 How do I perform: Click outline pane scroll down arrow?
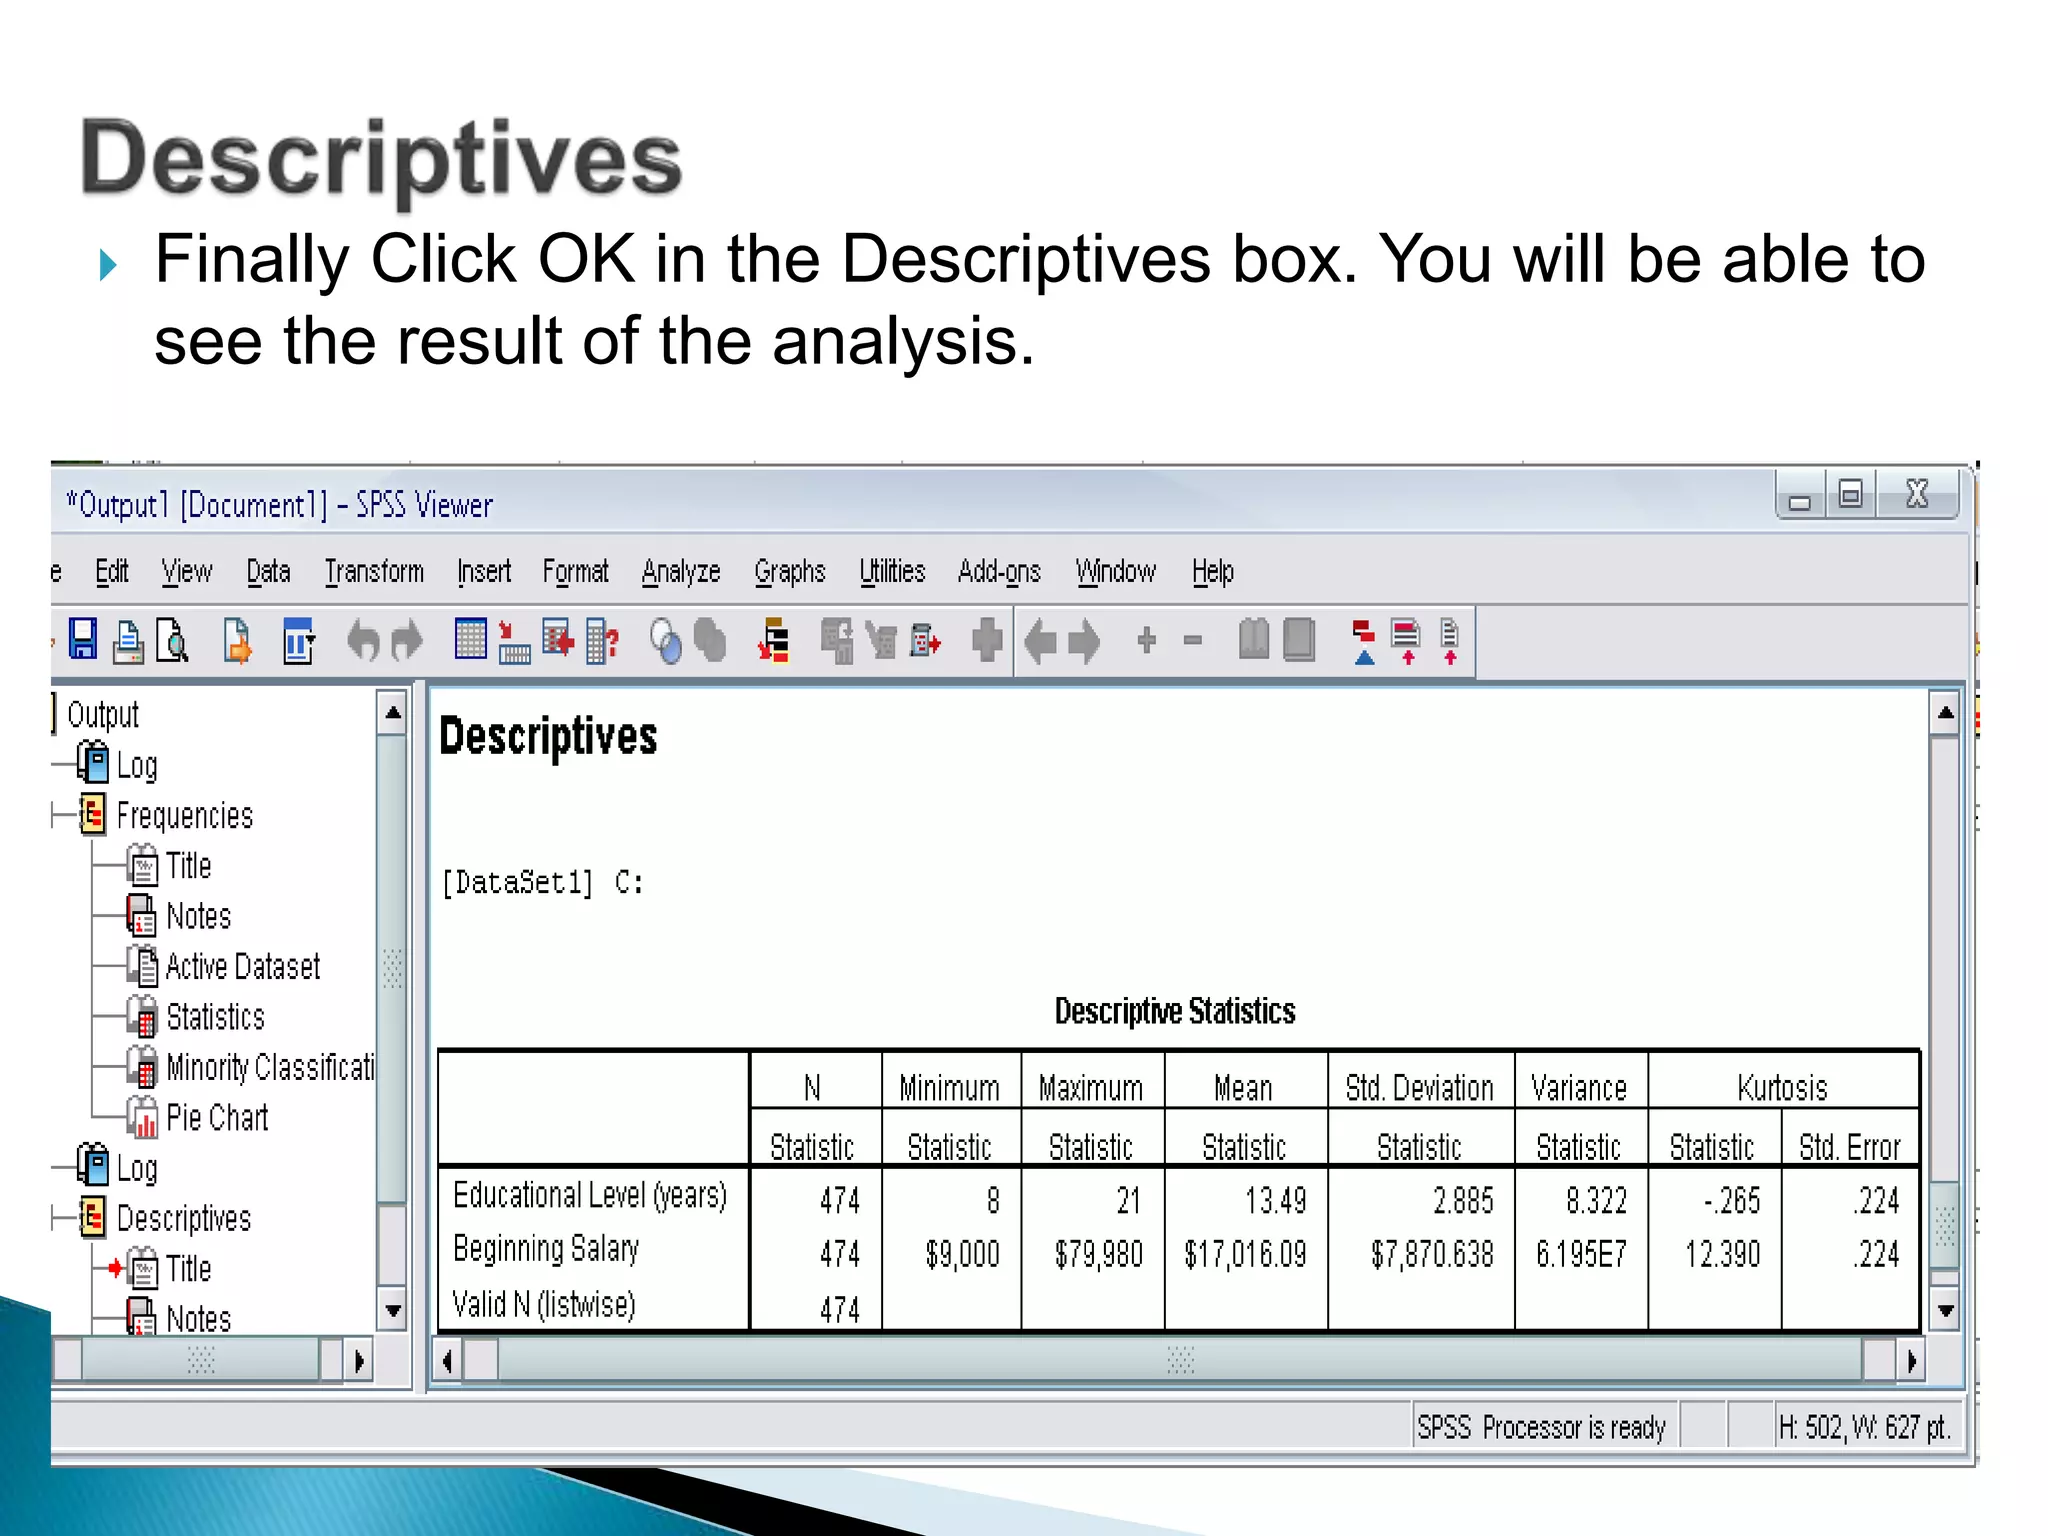click(x=392, y=1309)
